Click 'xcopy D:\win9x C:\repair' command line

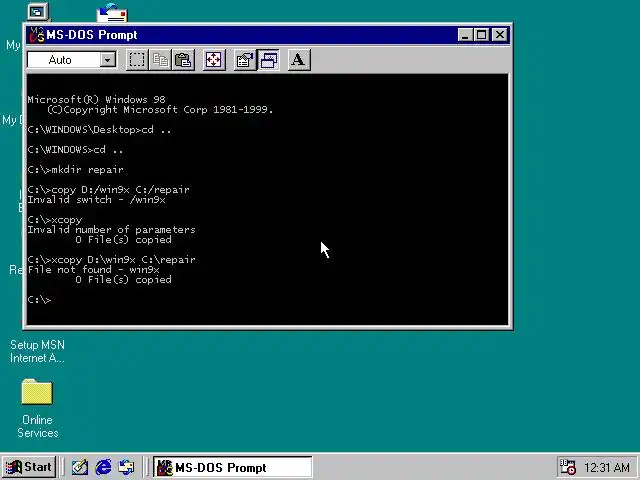coord(124,260)
